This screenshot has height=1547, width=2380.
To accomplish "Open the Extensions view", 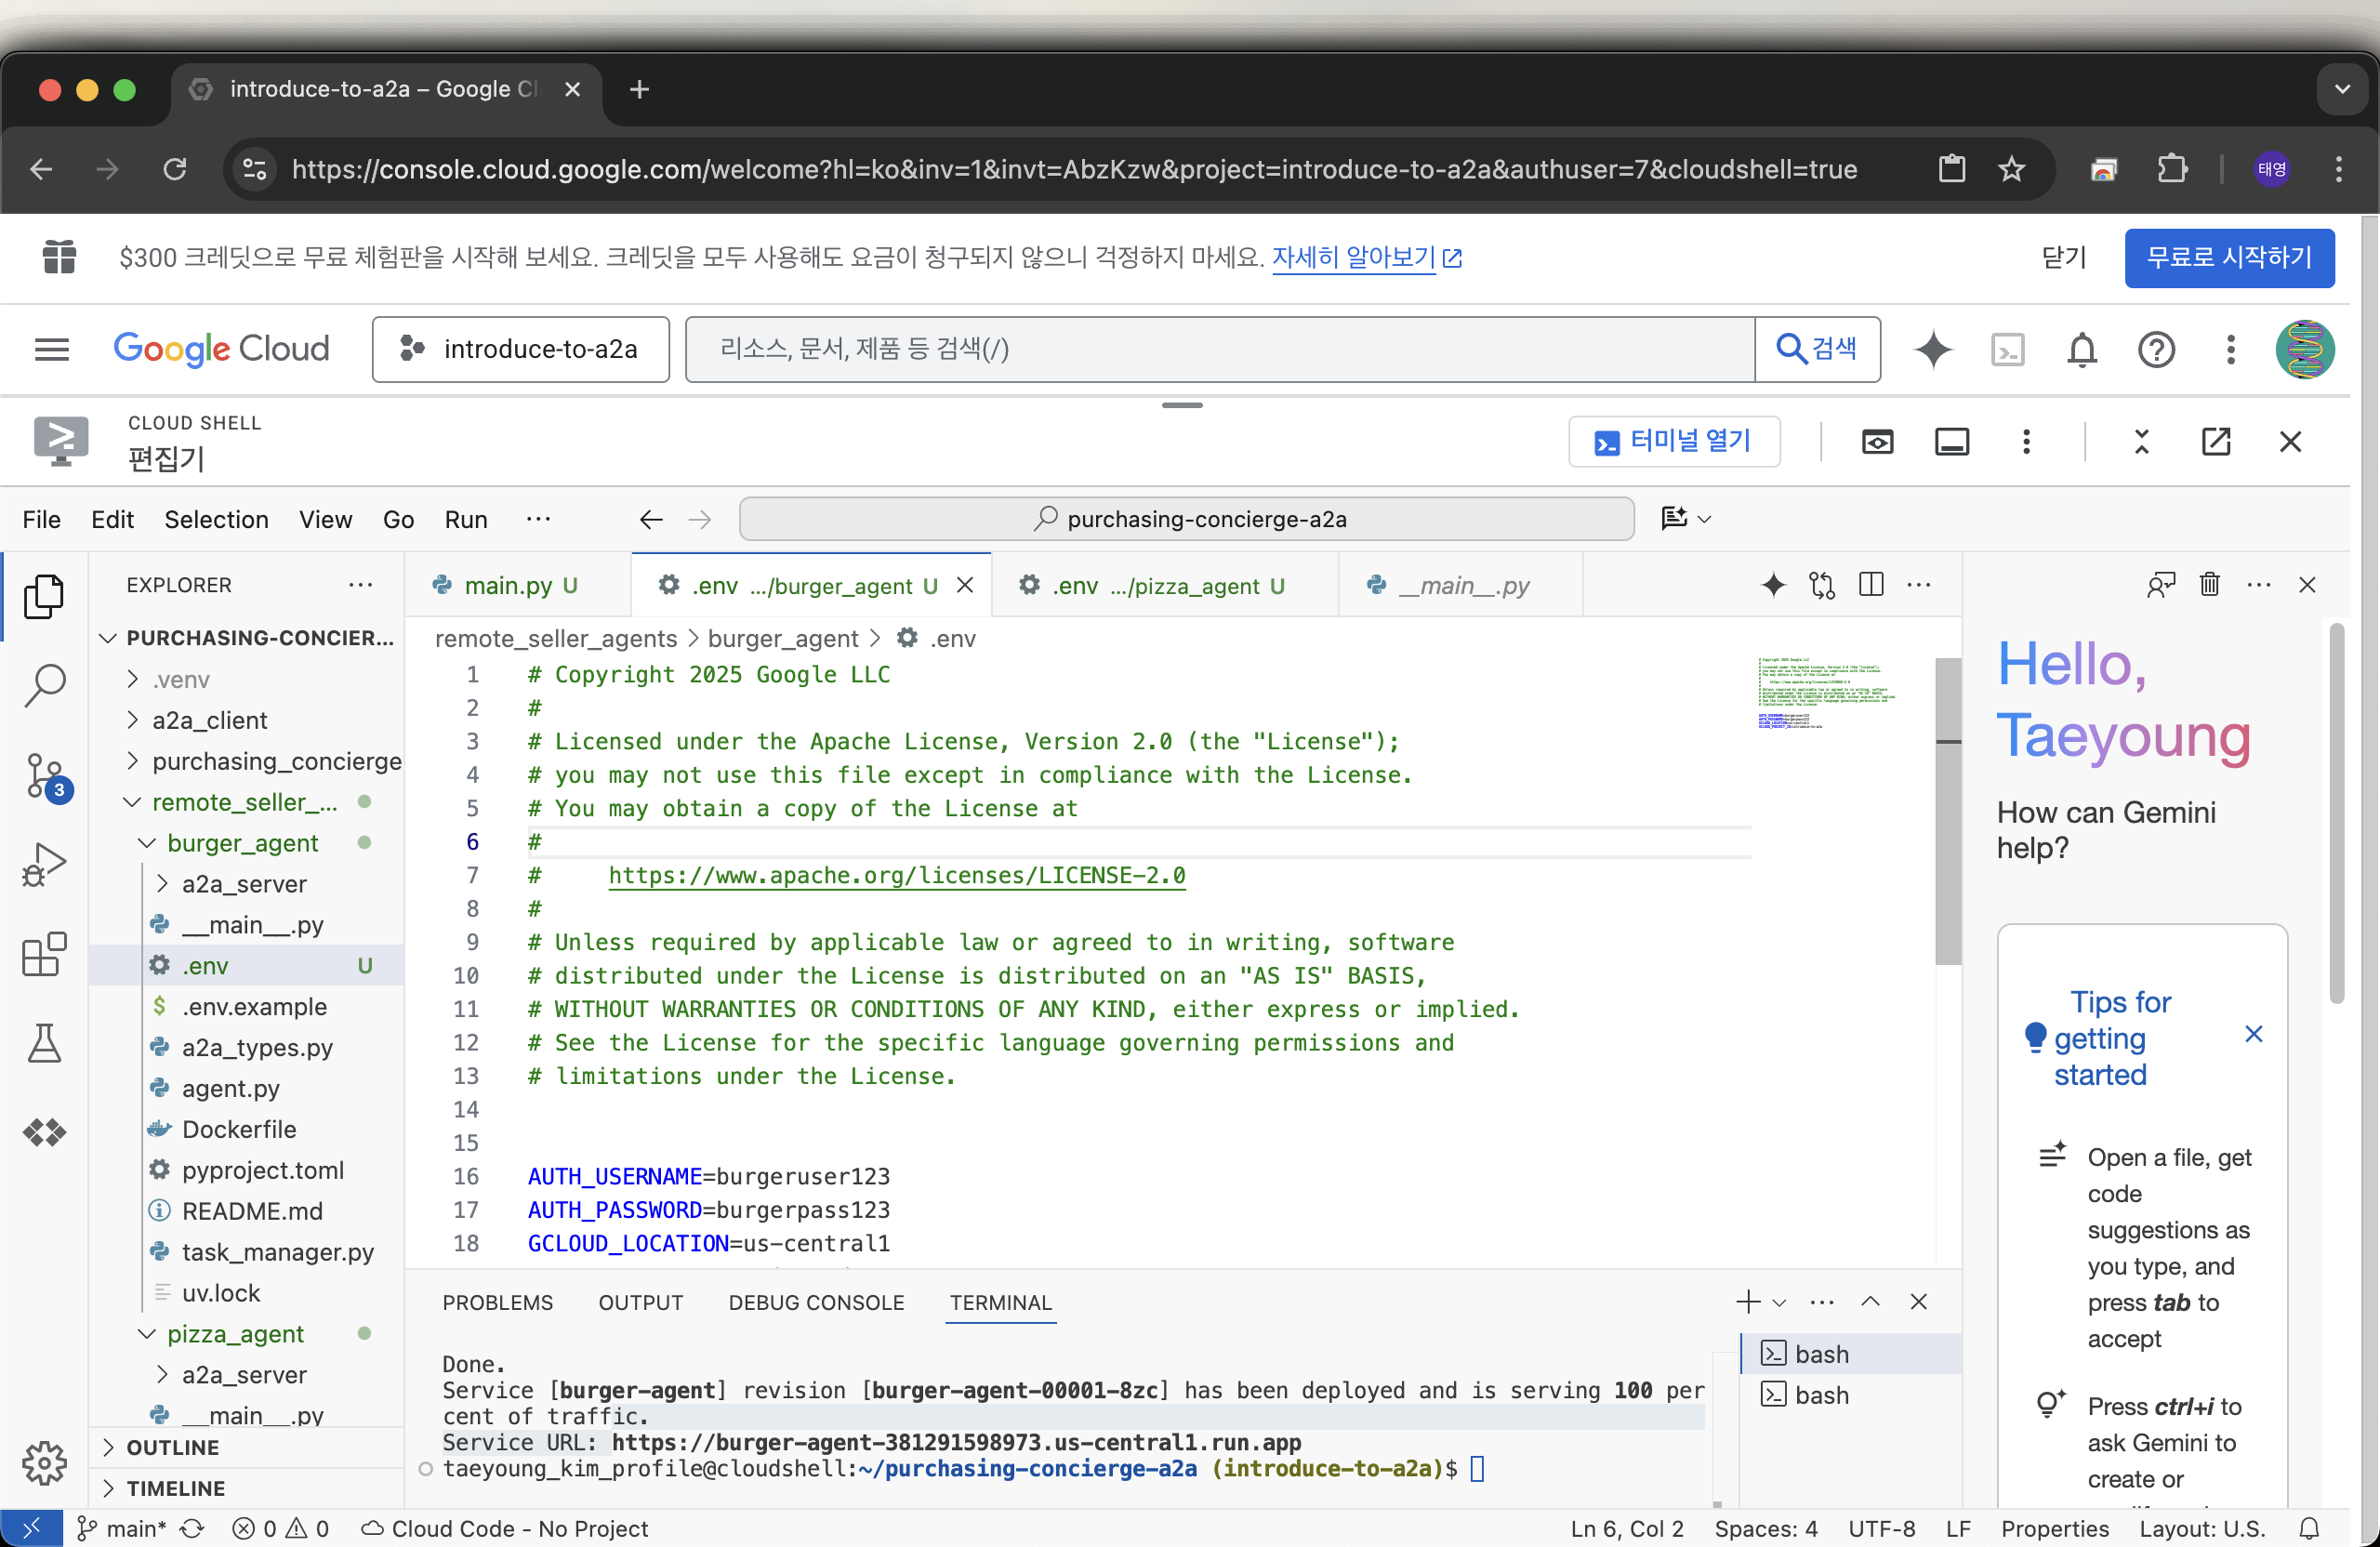I will point(44,954).
